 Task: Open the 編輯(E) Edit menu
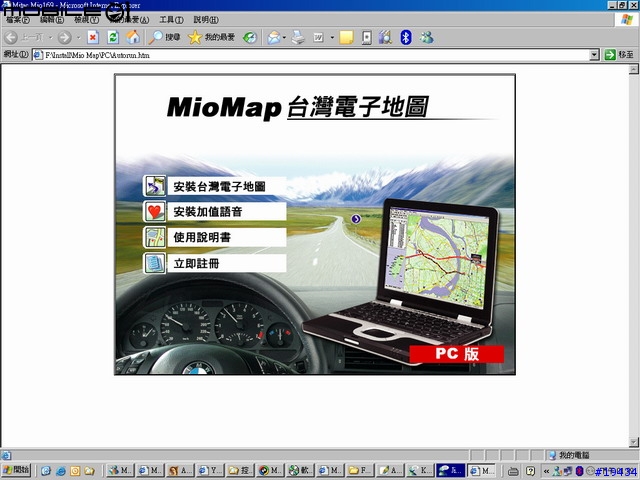point(51,20)
